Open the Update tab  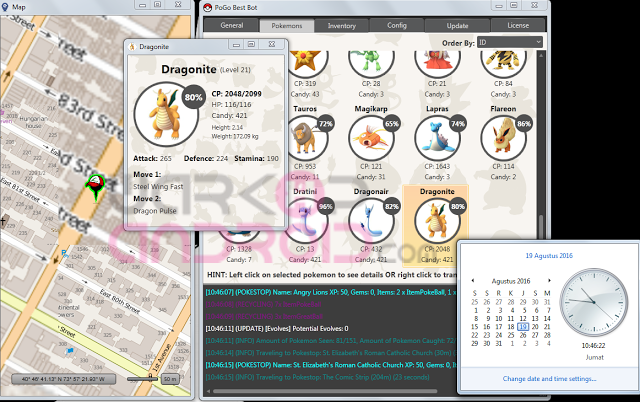coord(457,25)
